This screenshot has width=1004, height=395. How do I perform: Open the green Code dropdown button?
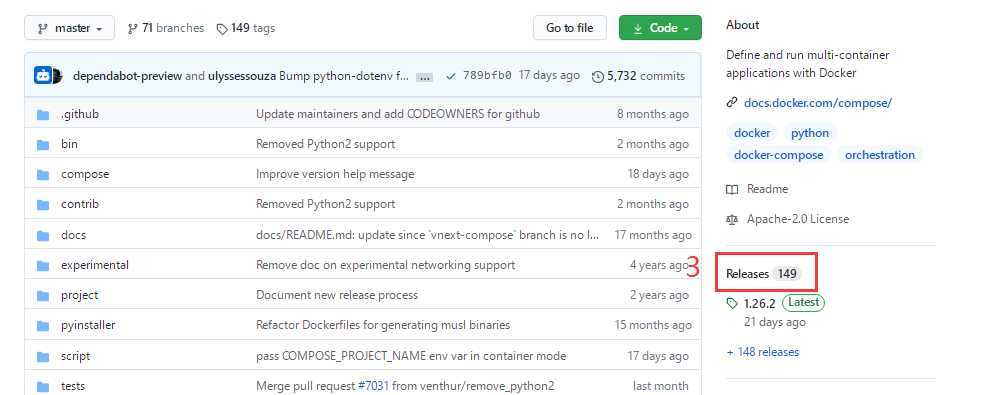click(660, 28)
